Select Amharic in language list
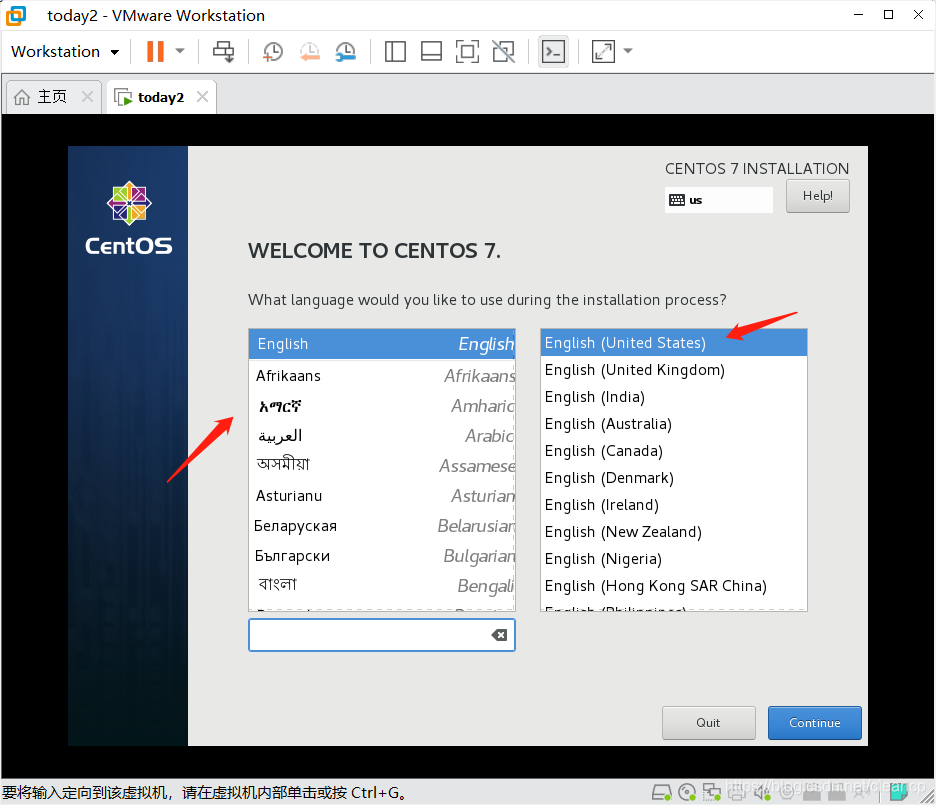 click(382, 406)
